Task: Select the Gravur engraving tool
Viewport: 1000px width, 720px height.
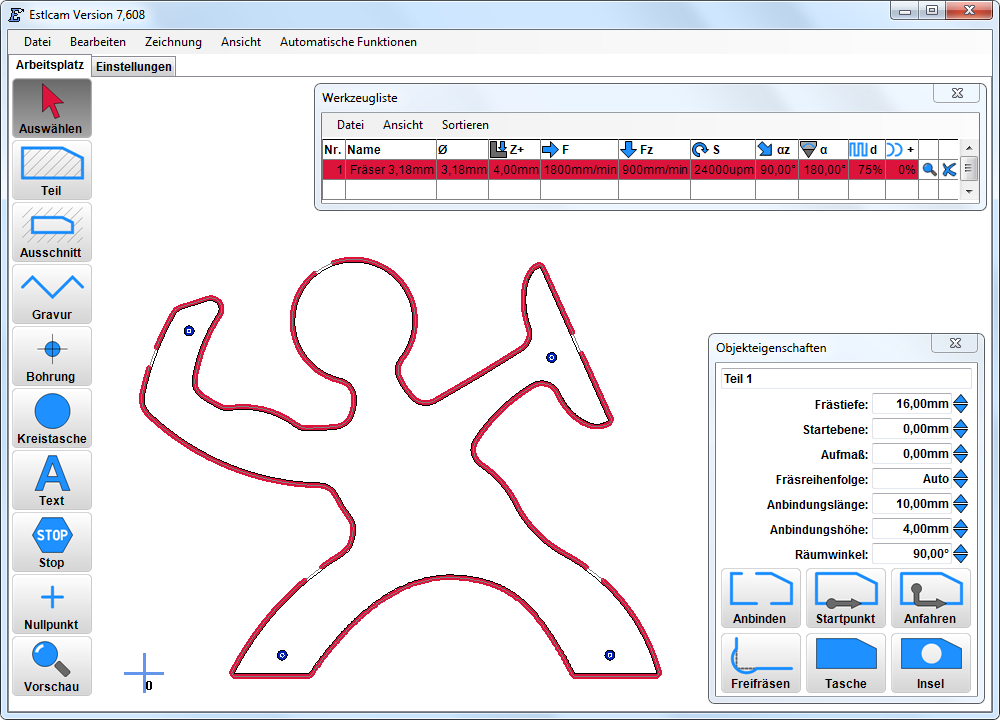Action: point(52,294)
